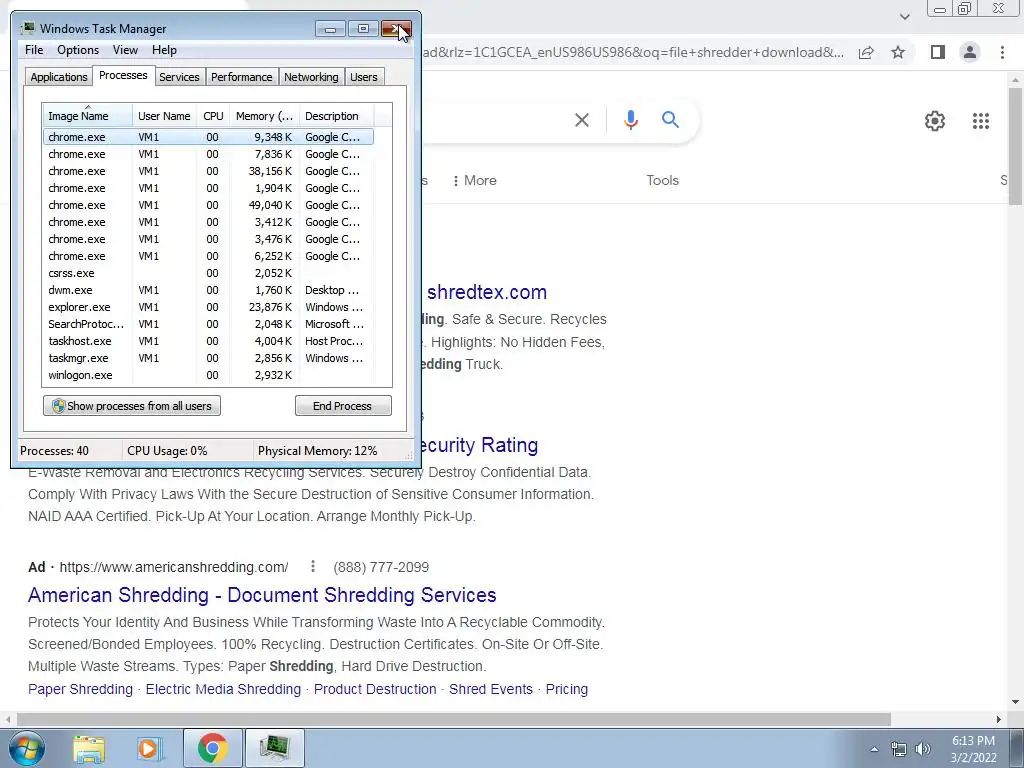Screen dimensions: 1024x768
Task: Clear the search box with the X icon
Action: pos(581,120)
